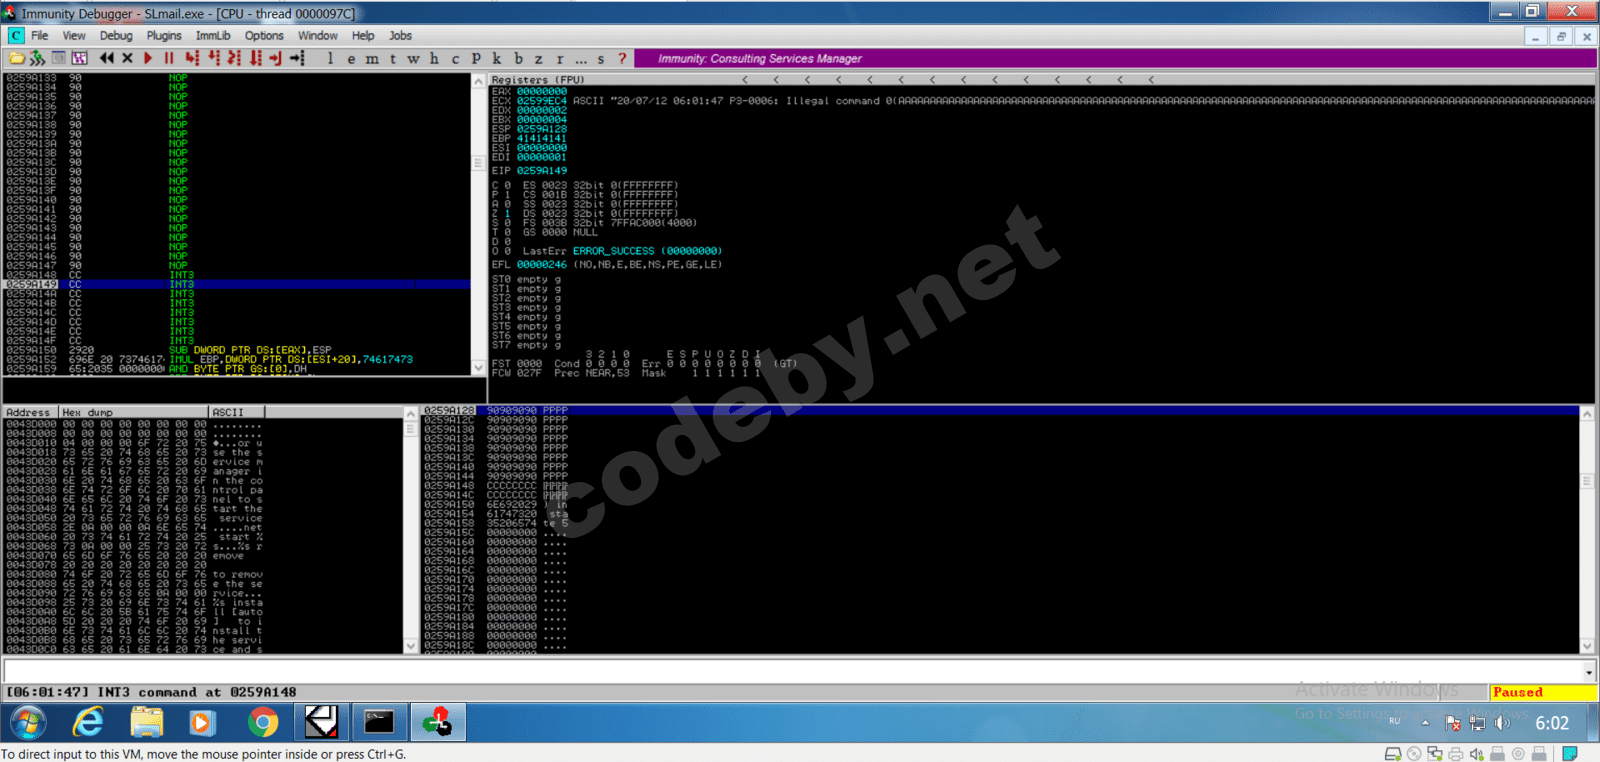
Task: Open the Window menu
Action: [x=318, y=35]
